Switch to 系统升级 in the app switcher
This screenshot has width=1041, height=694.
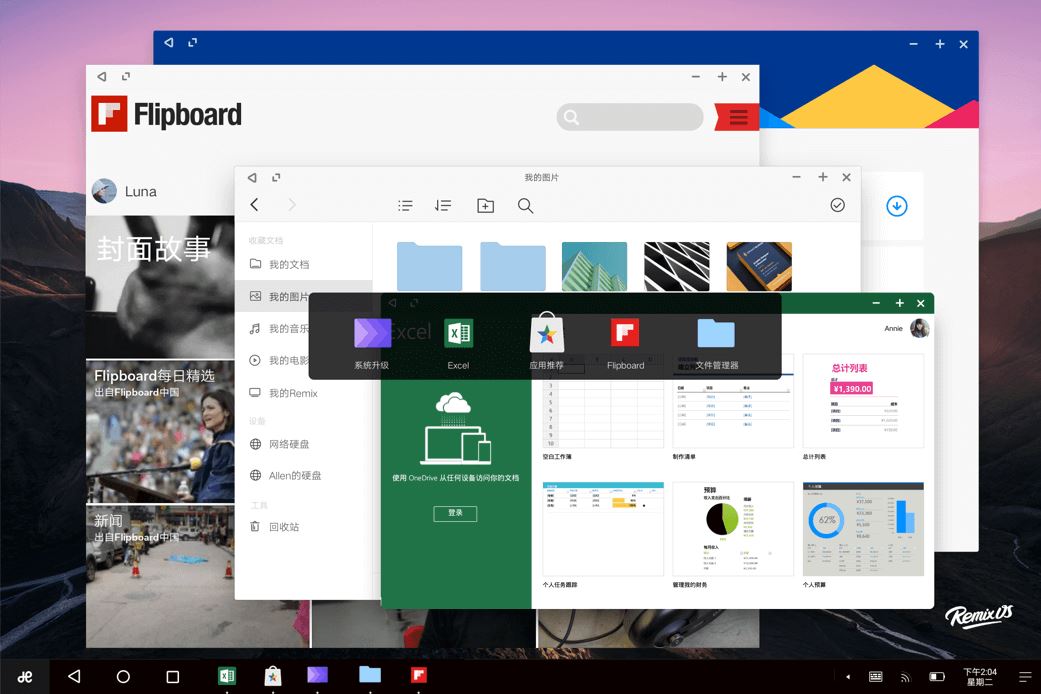click(x=372, y=343)
